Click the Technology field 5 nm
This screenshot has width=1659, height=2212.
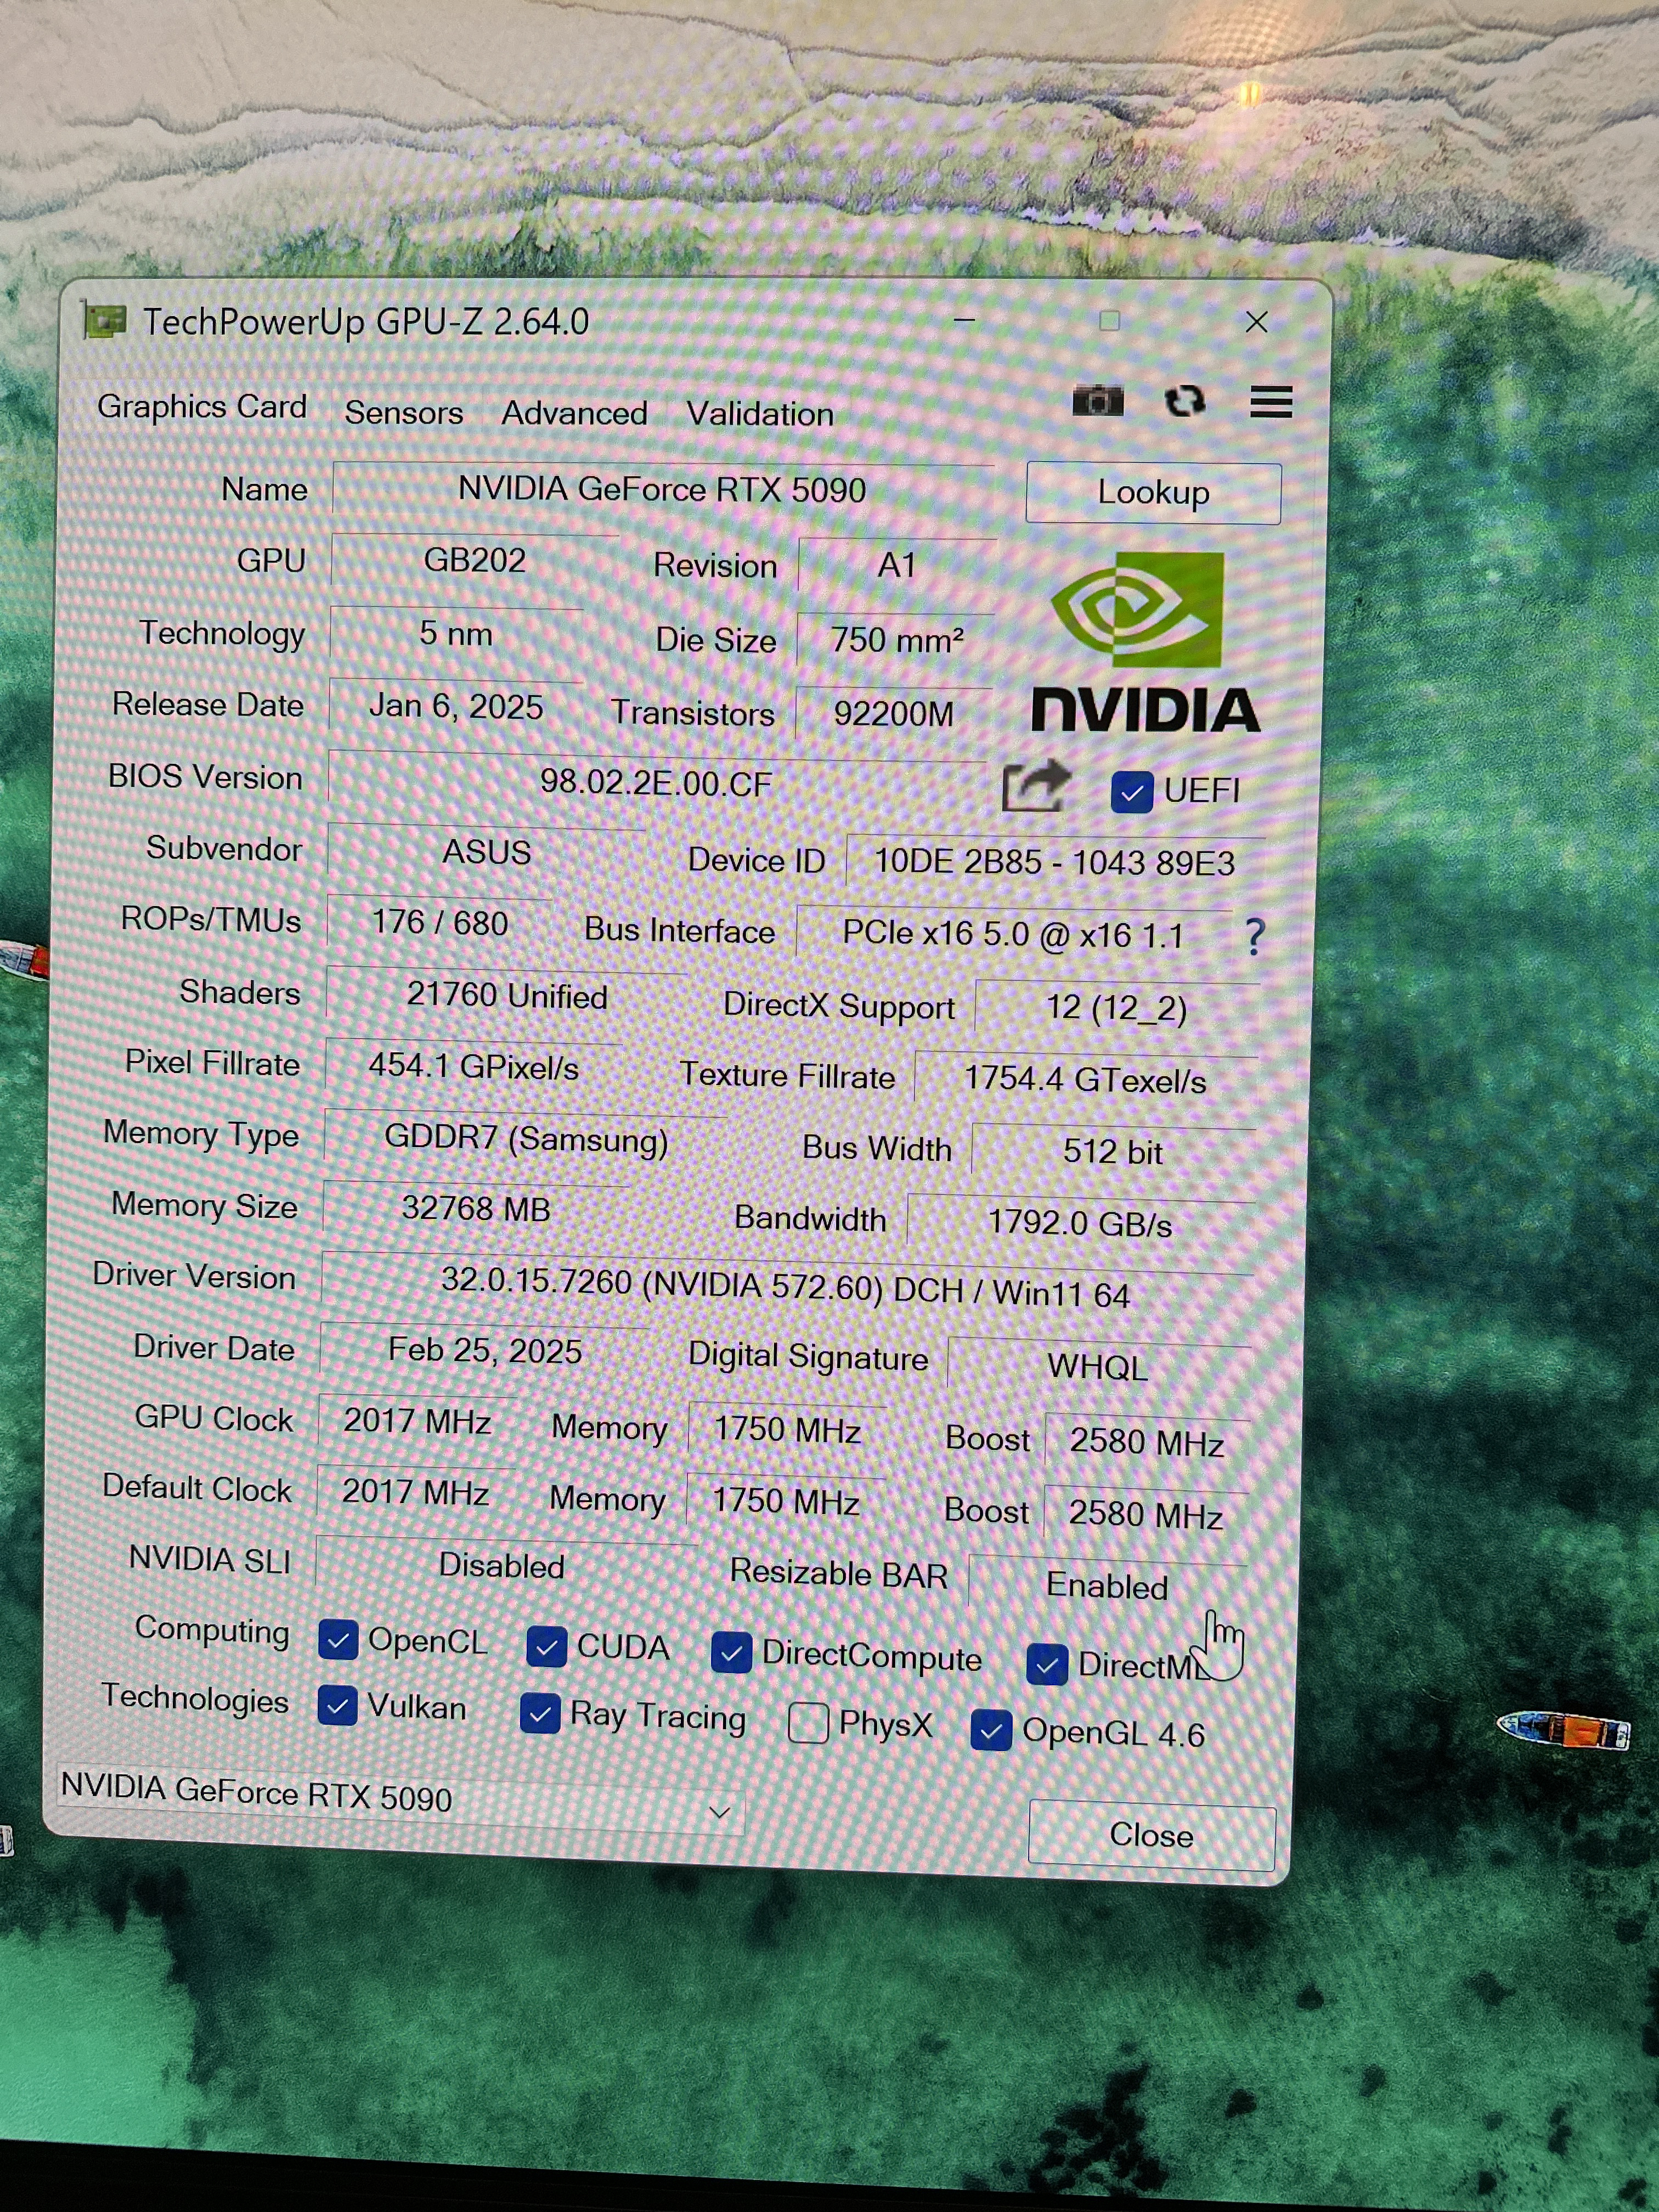click(x=456, y=633)
